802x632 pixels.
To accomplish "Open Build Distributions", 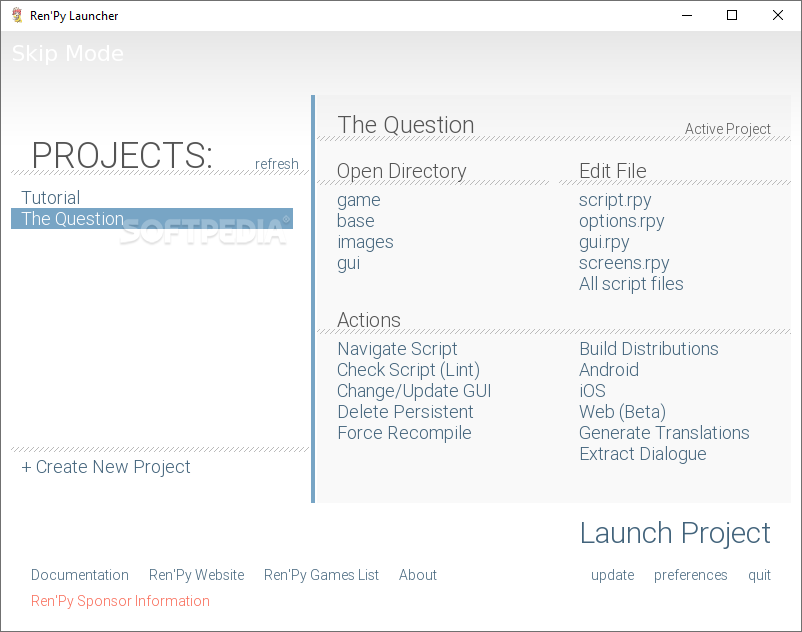I will tap(649, 349).
